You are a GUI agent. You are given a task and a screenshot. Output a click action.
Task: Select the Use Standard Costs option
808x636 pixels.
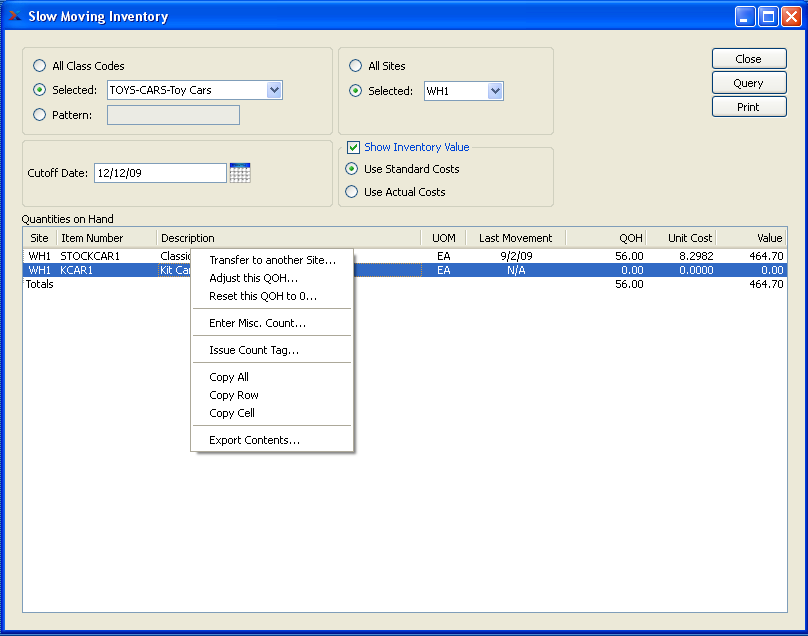351,169
